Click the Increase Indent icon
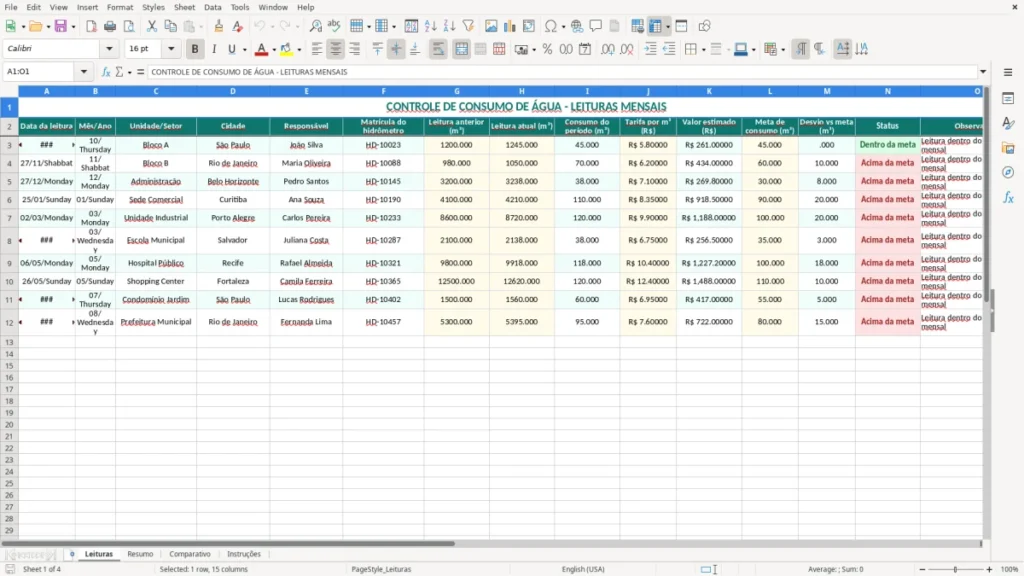Image resolution: width=1024 pixels, height=576 pixels. pyautogui.click(x=650, y=49)
